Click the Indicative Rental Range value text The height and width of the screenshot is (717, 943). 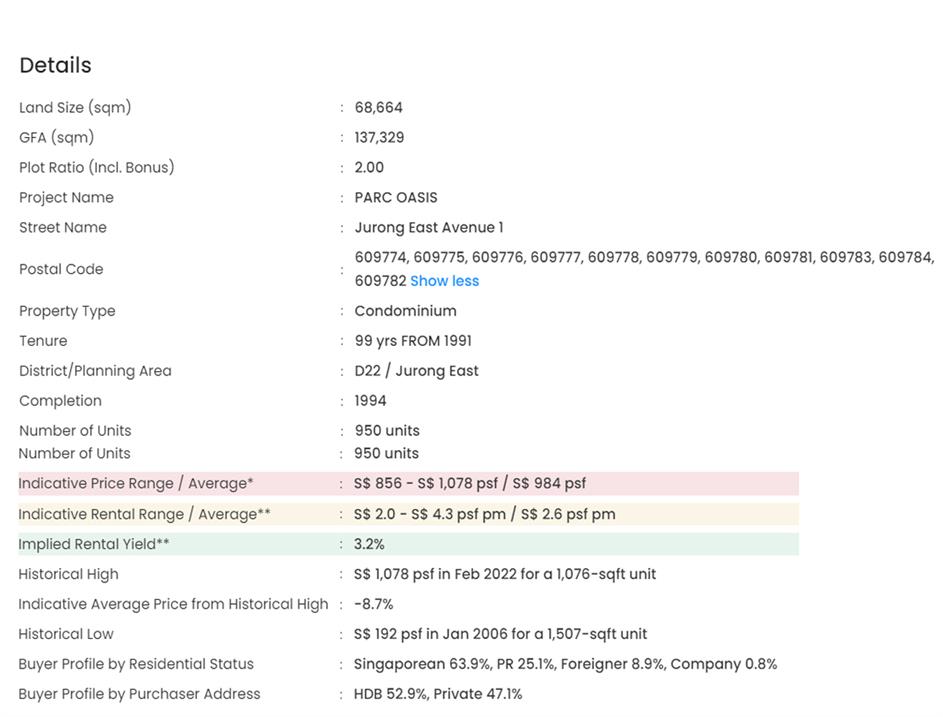(484, 515)
